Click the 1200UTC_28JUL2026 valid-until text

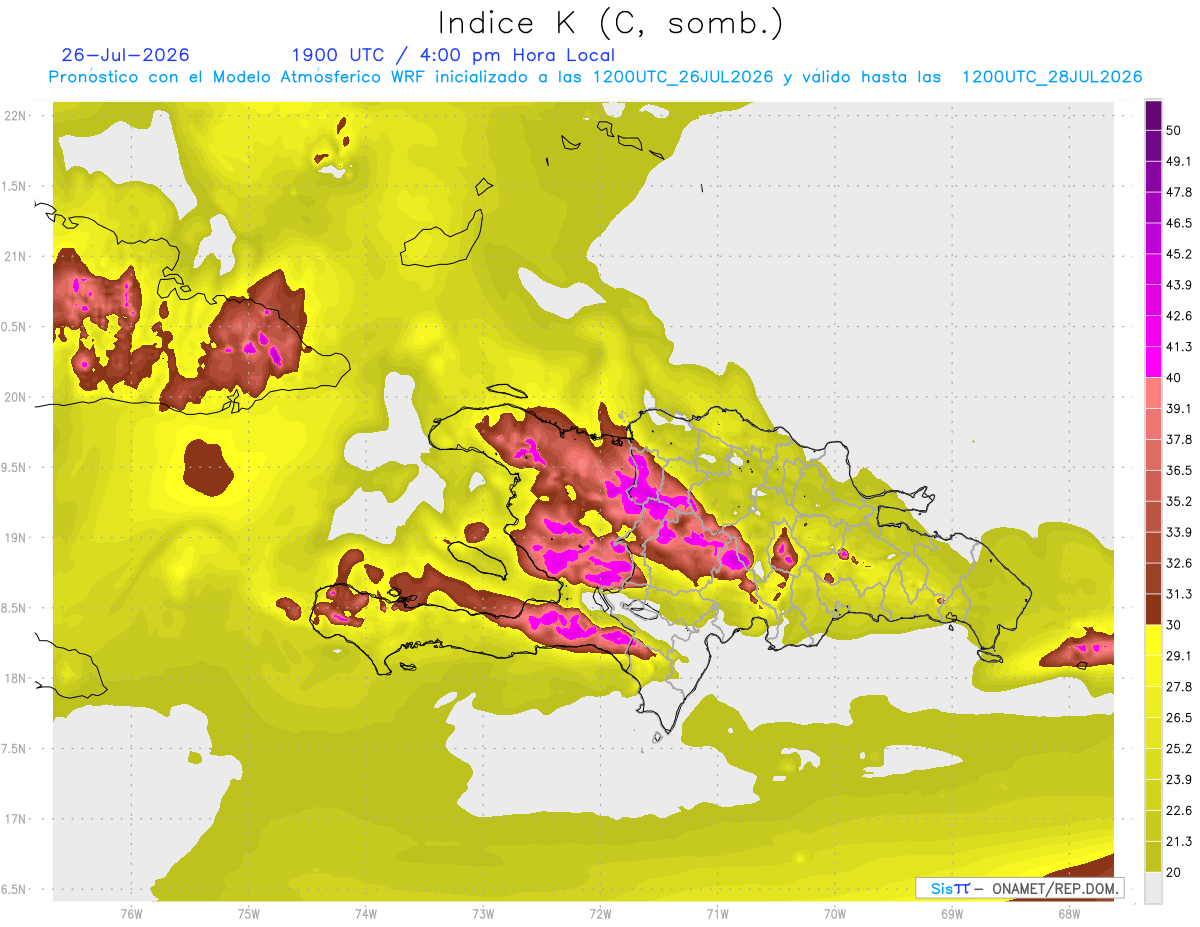[1052, 77]
